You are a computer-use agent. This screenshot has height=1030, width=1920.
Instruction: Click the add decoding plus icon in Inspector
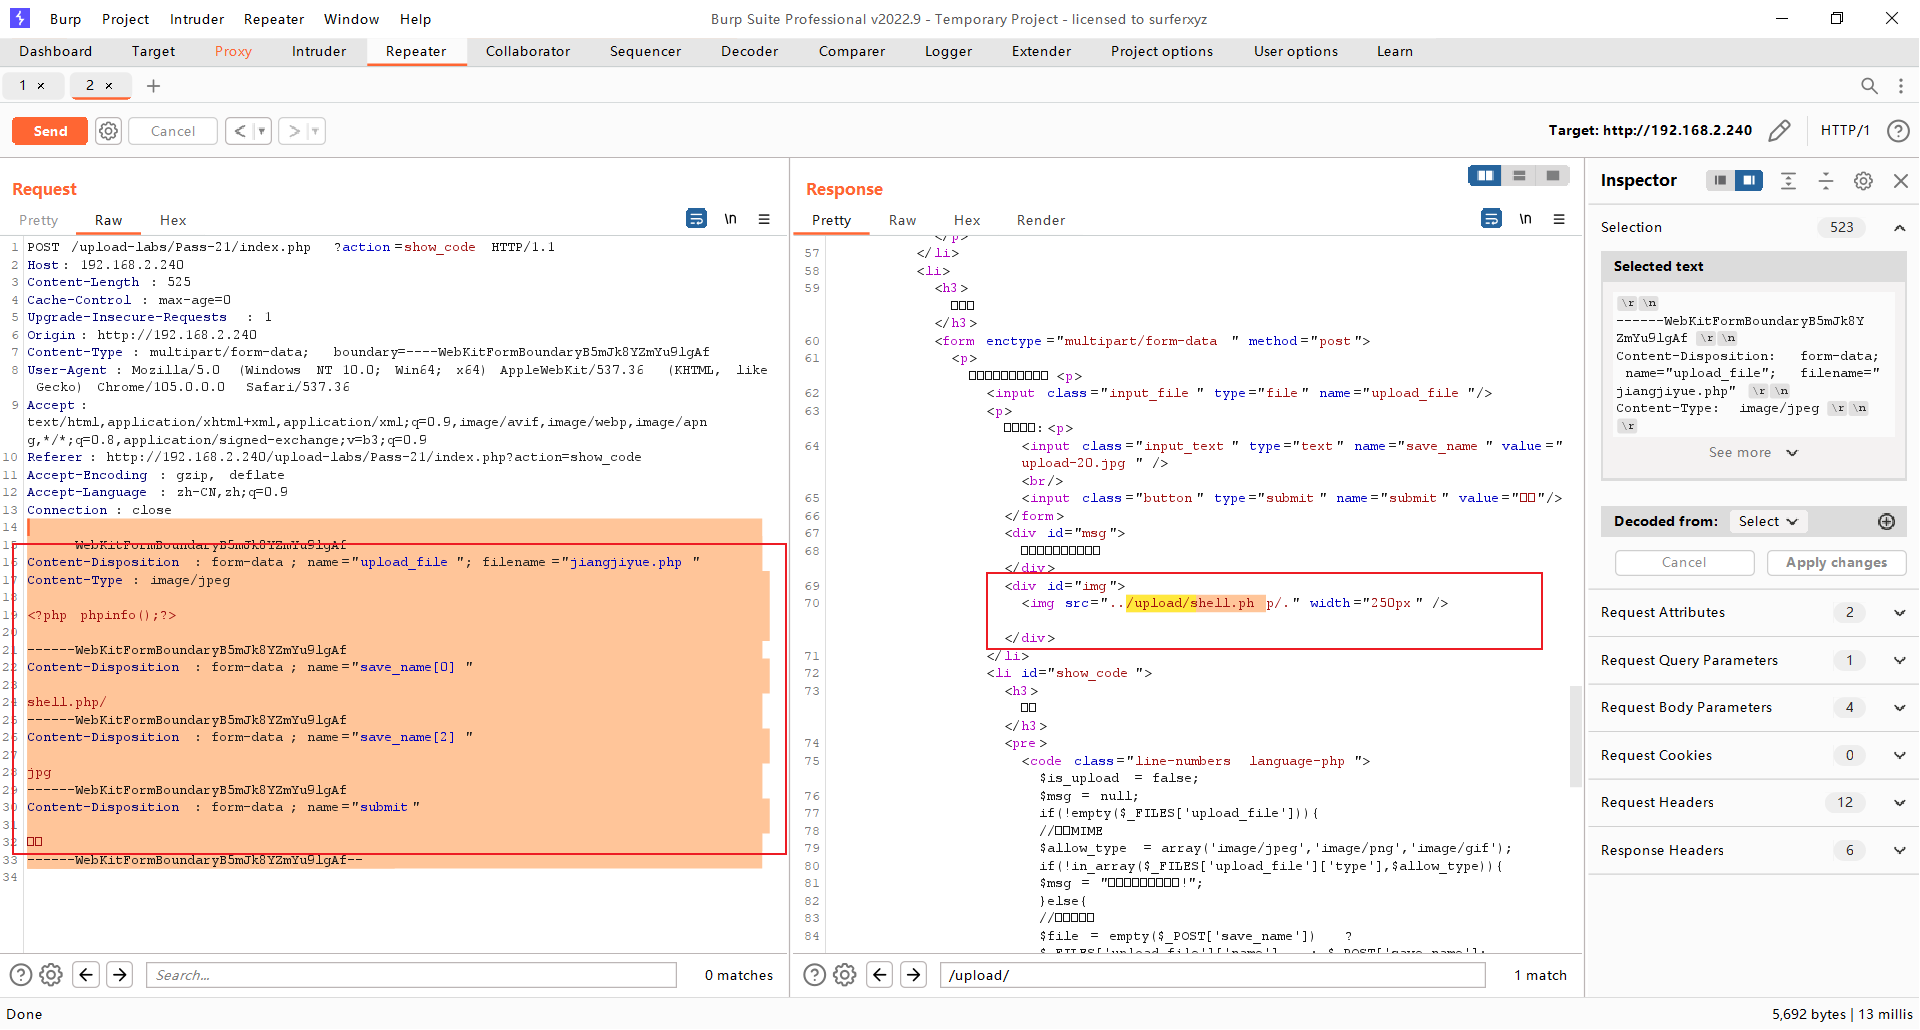click(1886, 521)
